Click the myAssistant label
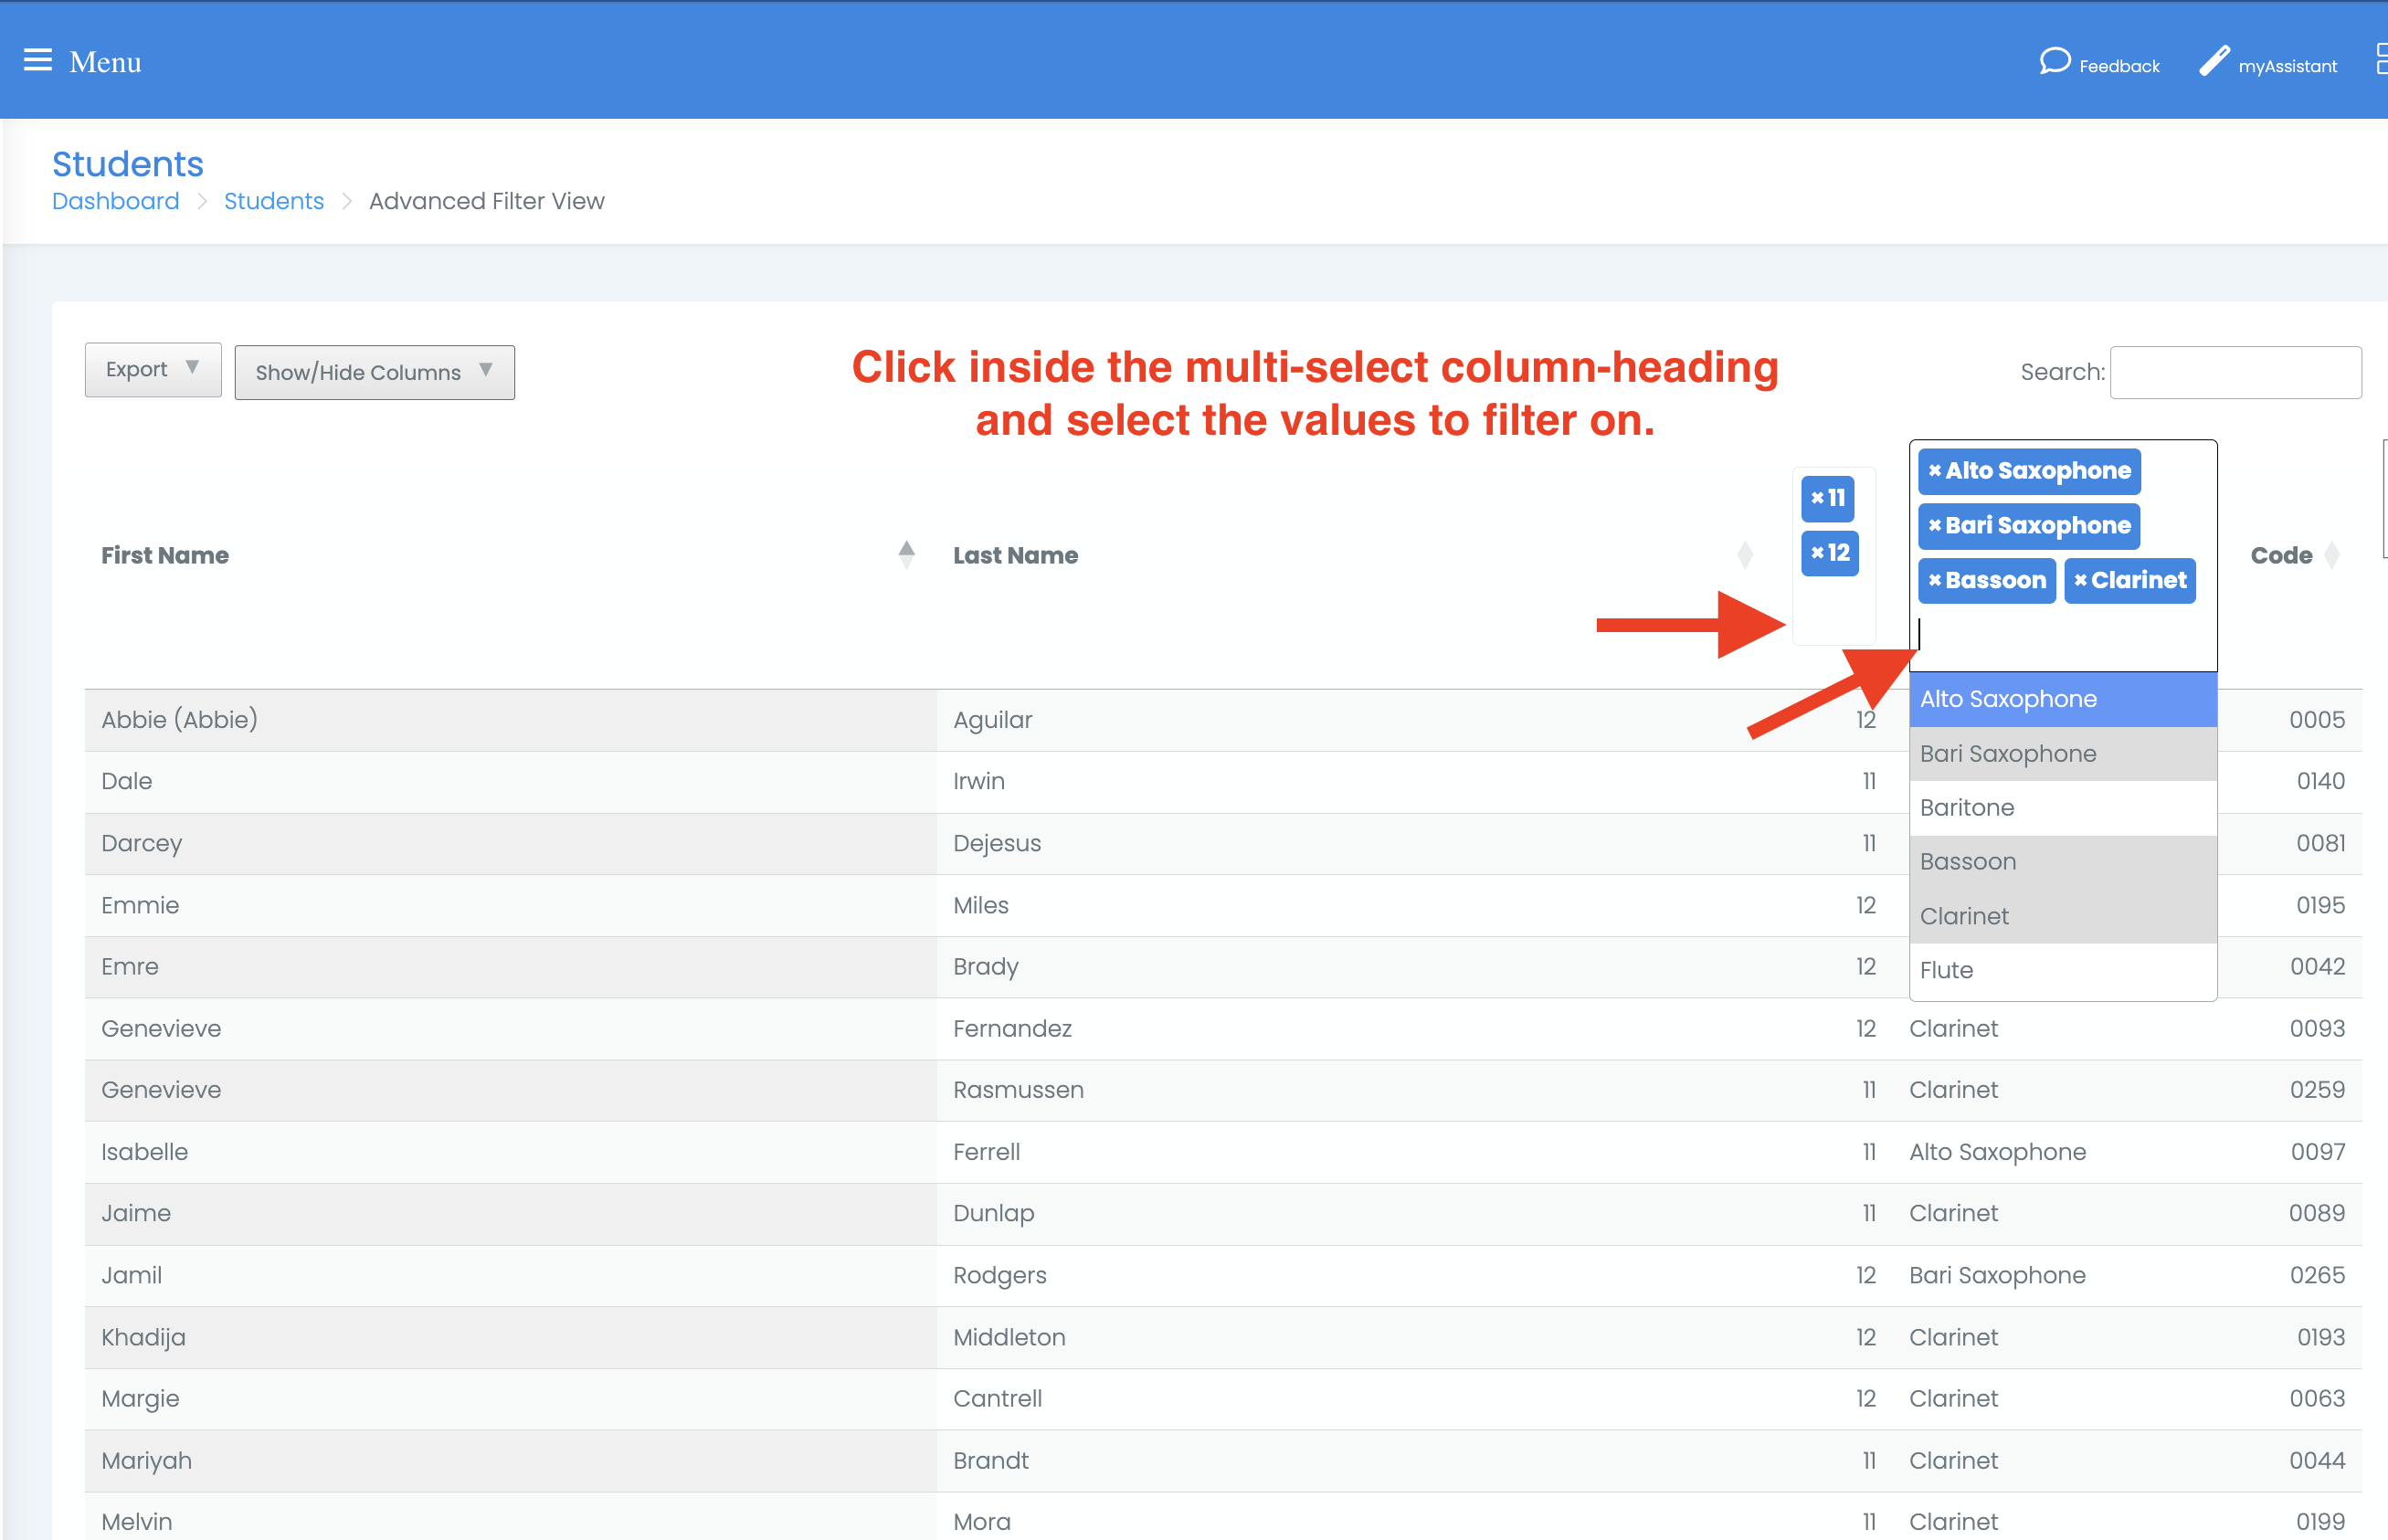 (x=2287, y=66)
